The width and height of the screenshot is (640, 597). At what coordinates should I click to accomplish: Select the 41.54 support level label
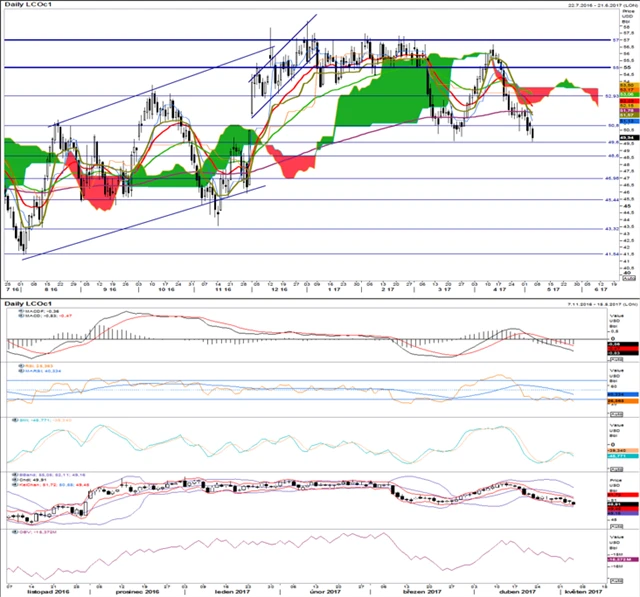(611, 254)
